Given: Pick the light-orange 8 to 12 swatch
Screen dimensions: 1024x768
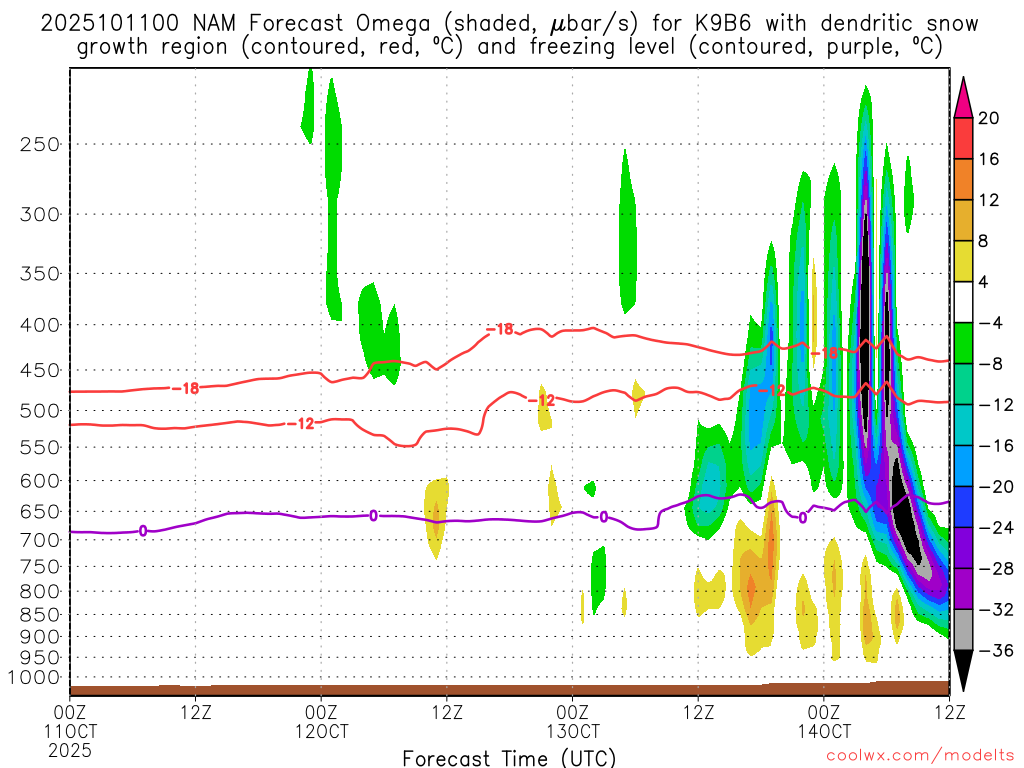Looking at the screenshot, I should point(963,221).
